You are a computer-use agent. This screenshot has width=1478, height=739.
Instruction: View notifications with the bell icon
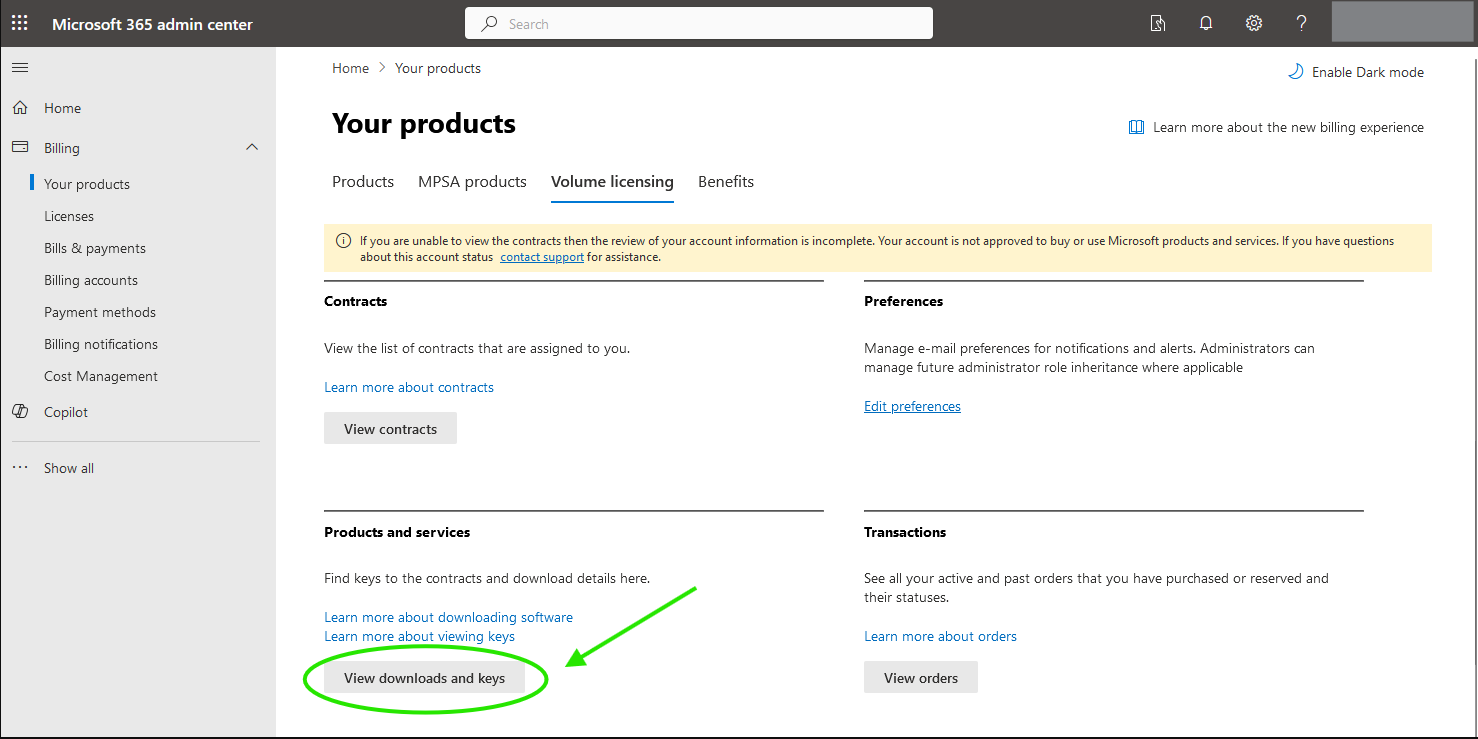[x=1205, y=22]
